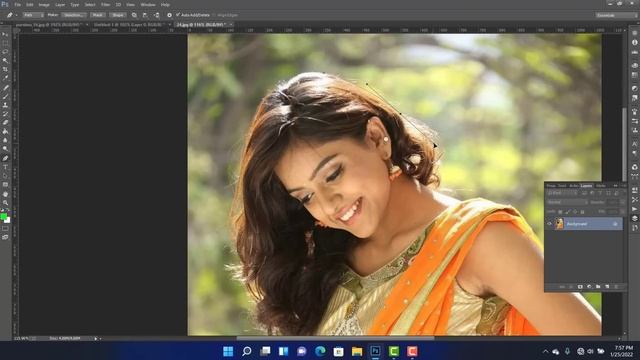
Task: Select the Blur tool
Action: click(5, 140)
